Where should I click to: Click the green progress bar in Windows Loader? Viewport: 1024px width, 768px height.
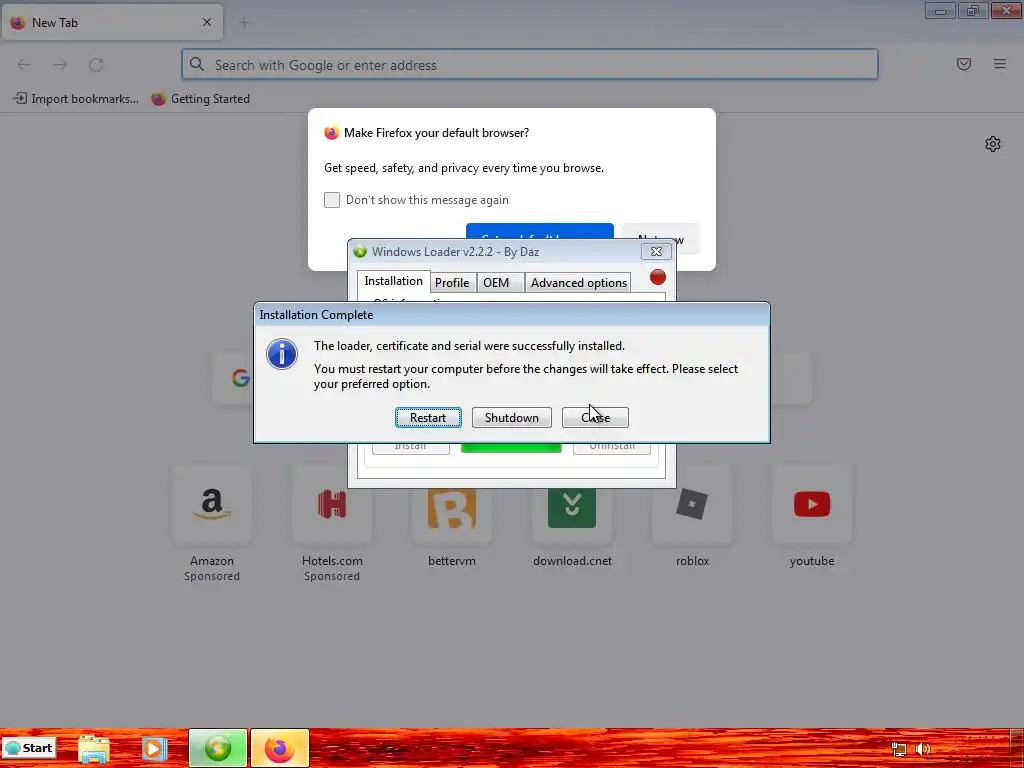pyautogui.click(x=511, y=447)
